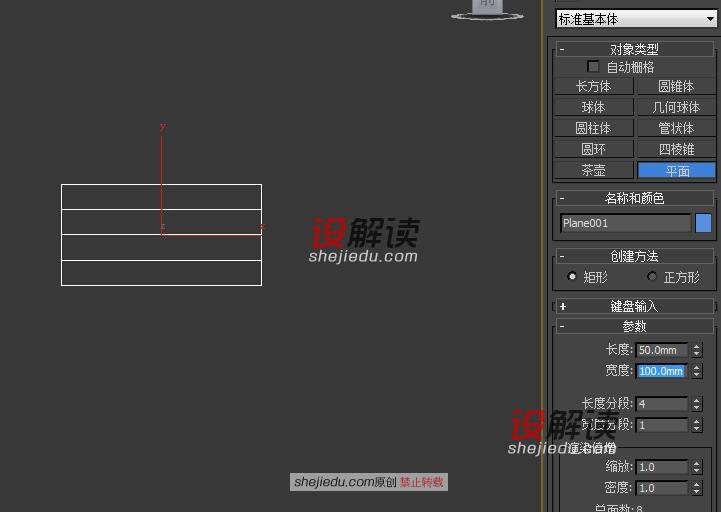Click the 密度 field showing 1.0

point(662,488)
